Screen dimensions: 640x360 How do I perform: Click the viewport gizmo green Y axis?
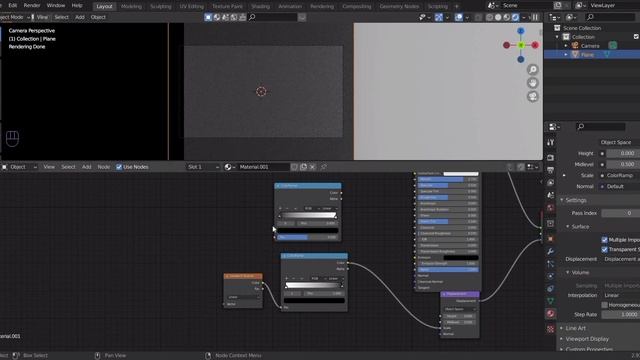point(521,45)
